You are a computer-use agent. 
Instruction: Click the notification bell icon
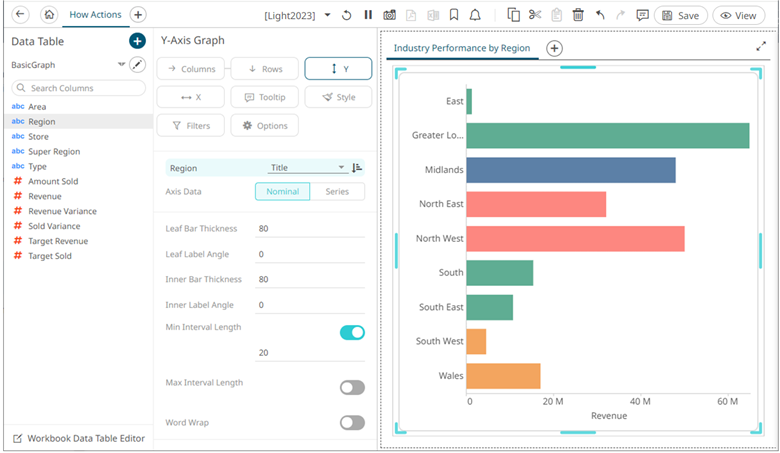click(475, 15)
